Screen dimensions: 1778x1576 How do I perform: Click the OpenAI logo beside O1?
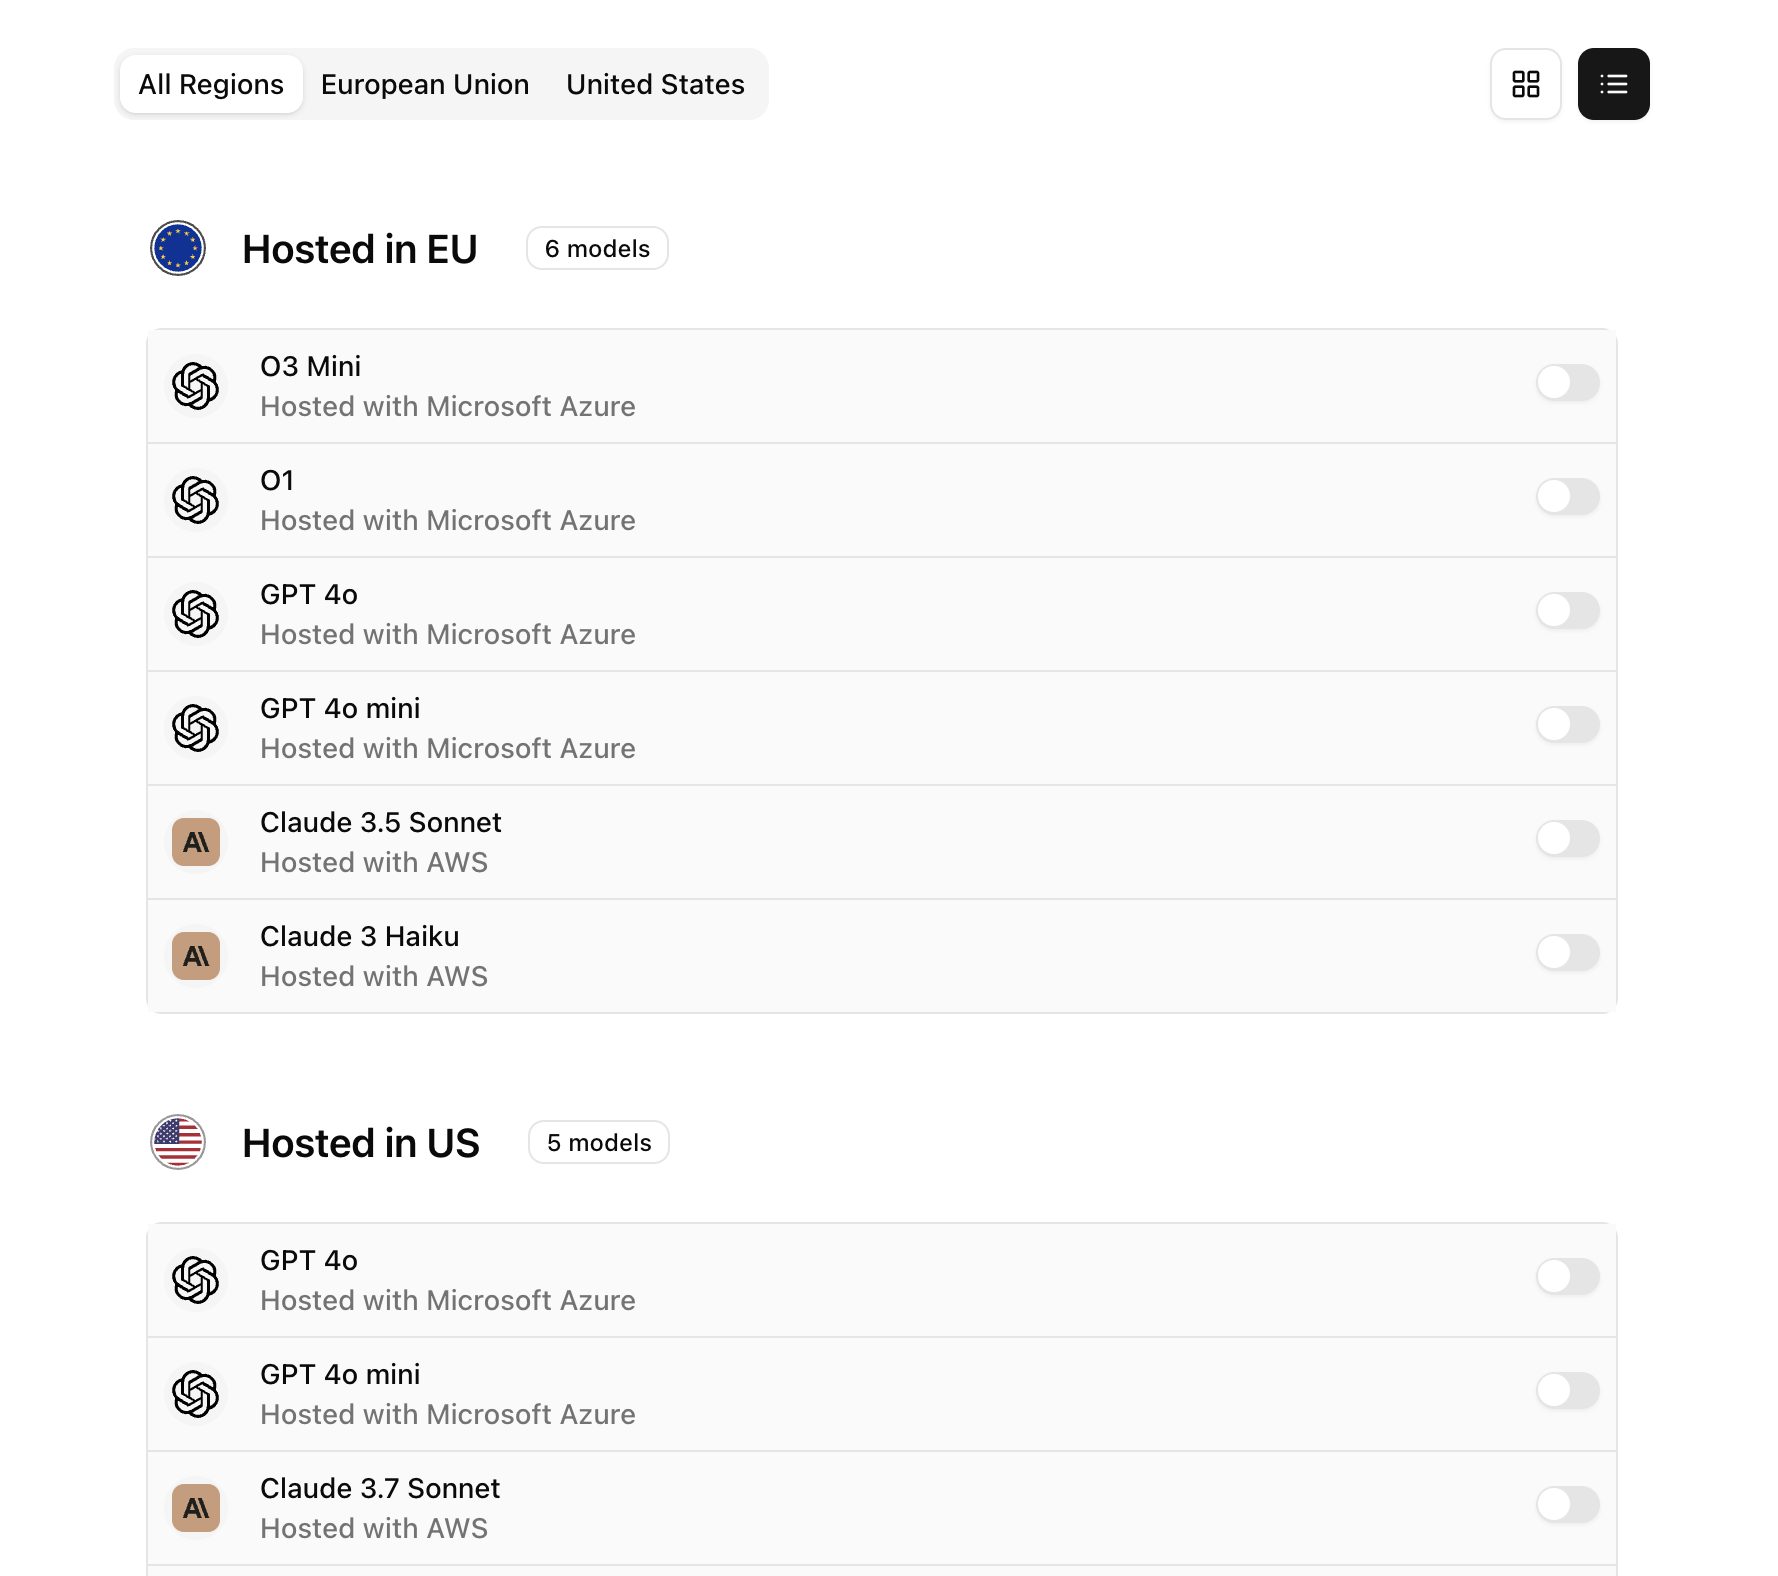(x=196, y=500)
